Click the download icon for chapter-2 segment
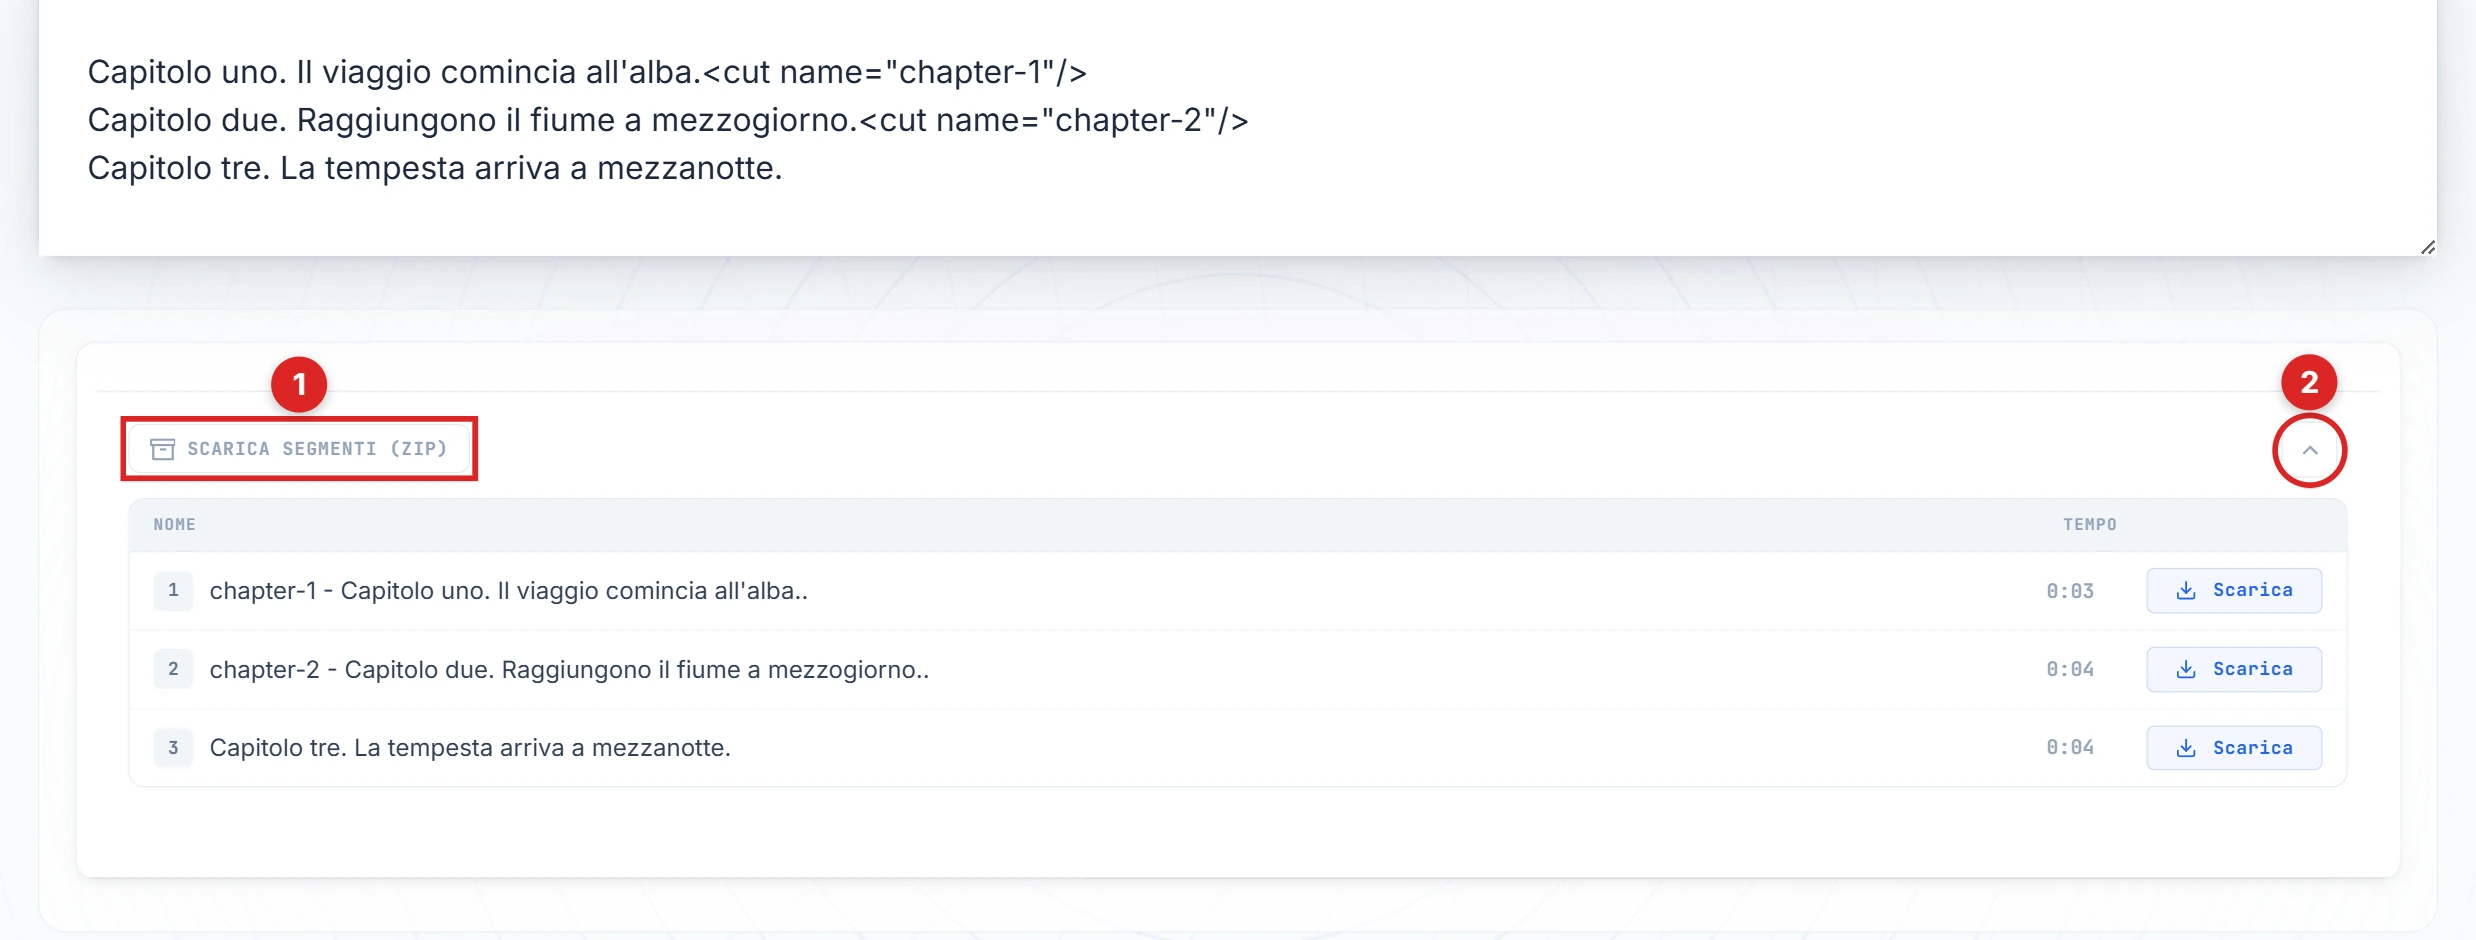The height and width of the screenshot is (940, 2476). click(x=2186, y=669)
